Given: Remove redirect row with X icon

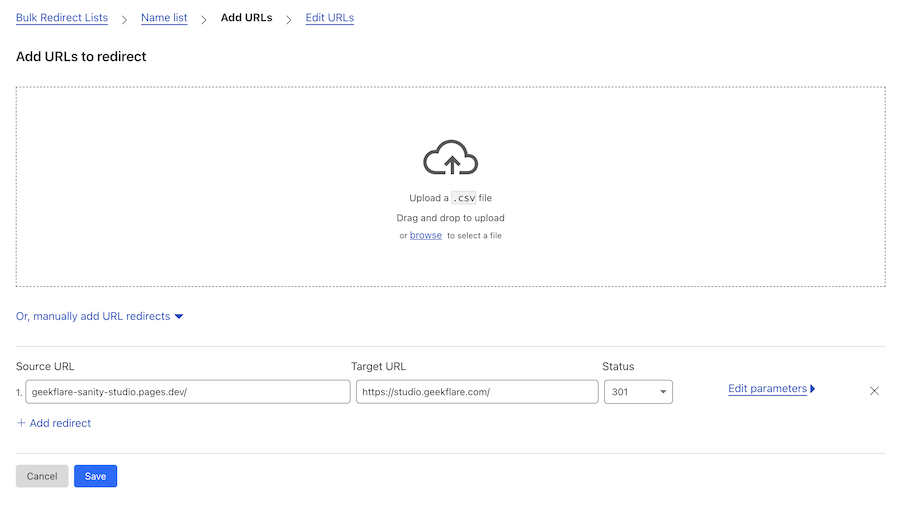Looking at the screenshot, I should (874, 391).
